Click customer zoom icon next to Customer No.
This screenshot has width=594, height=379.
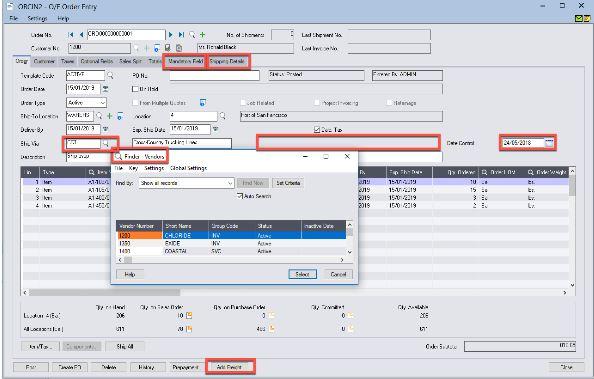pos(156,48)
